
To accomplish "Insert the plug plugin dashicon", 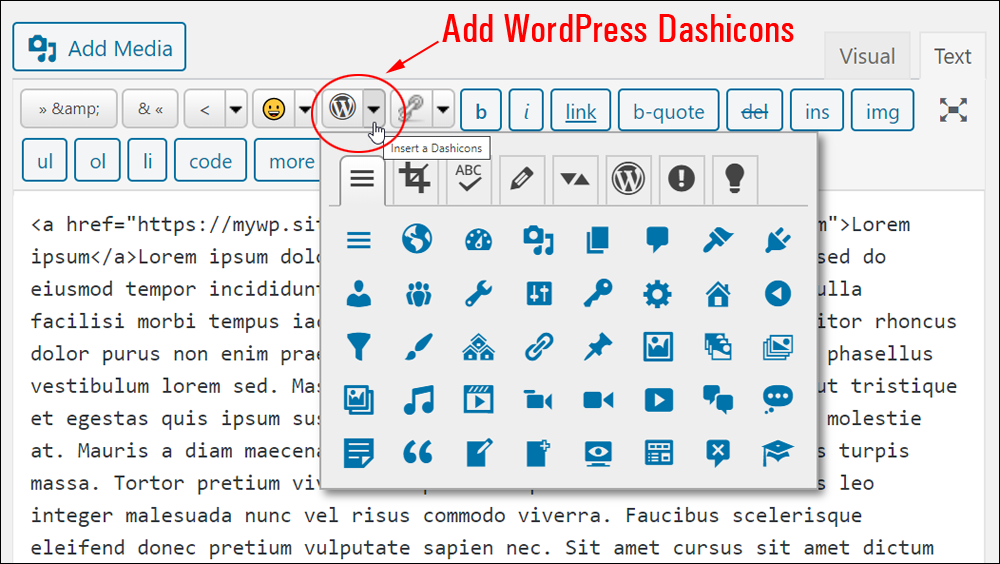I will pyautogui.click(x=778, y=241).
